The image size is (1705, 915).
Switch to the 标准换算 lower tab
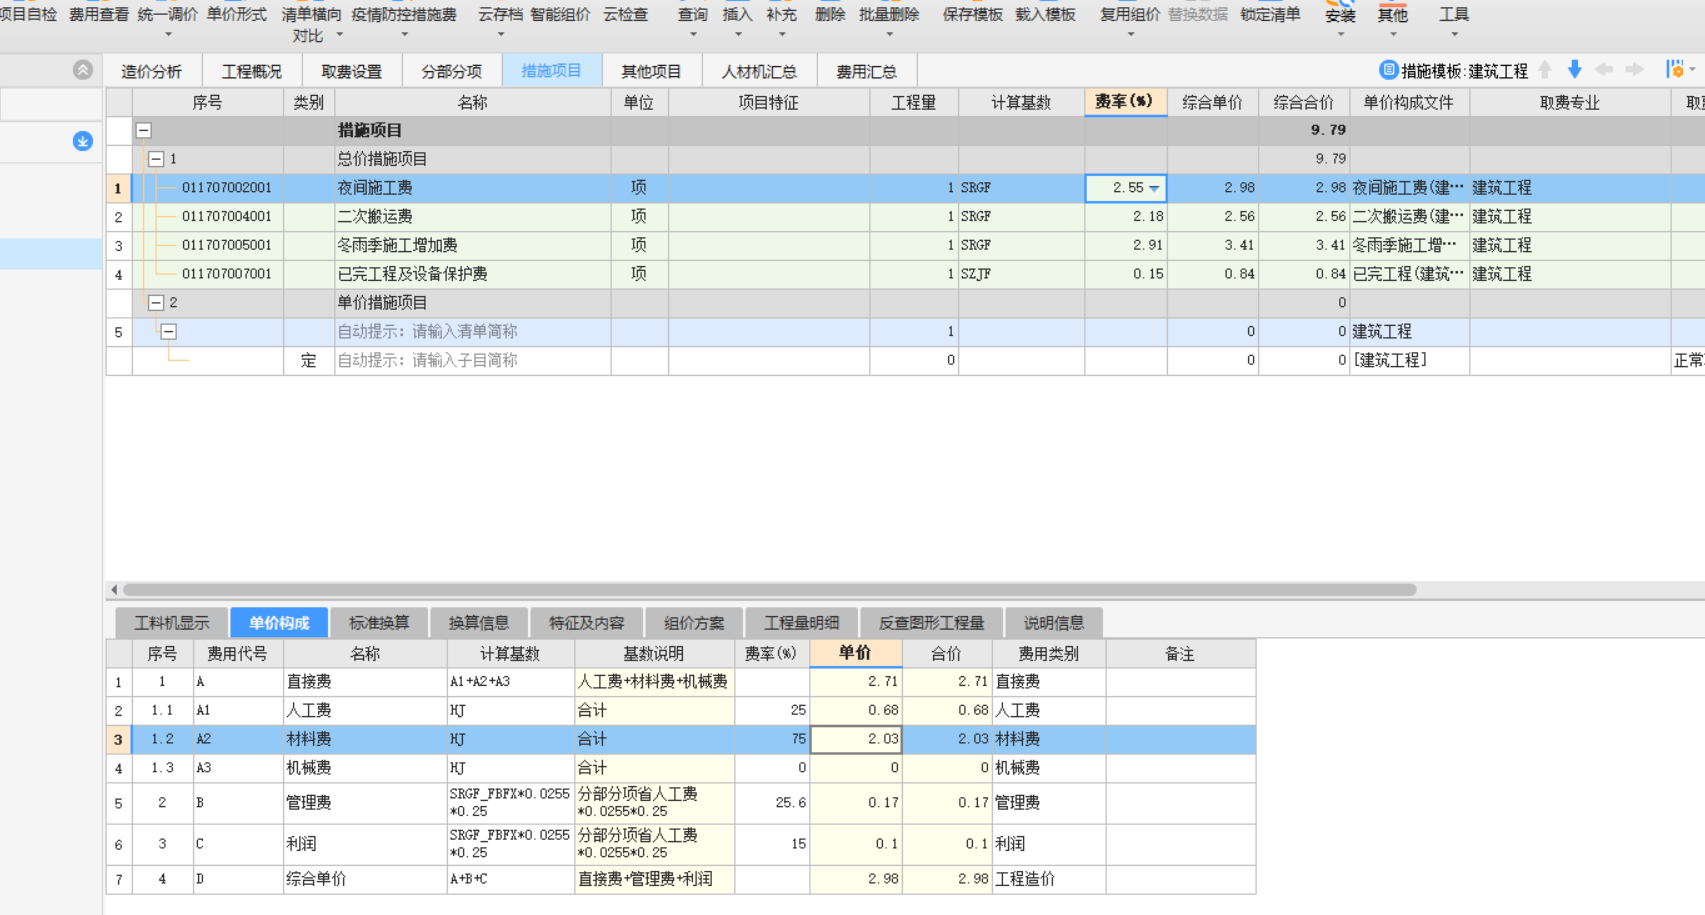379,622
